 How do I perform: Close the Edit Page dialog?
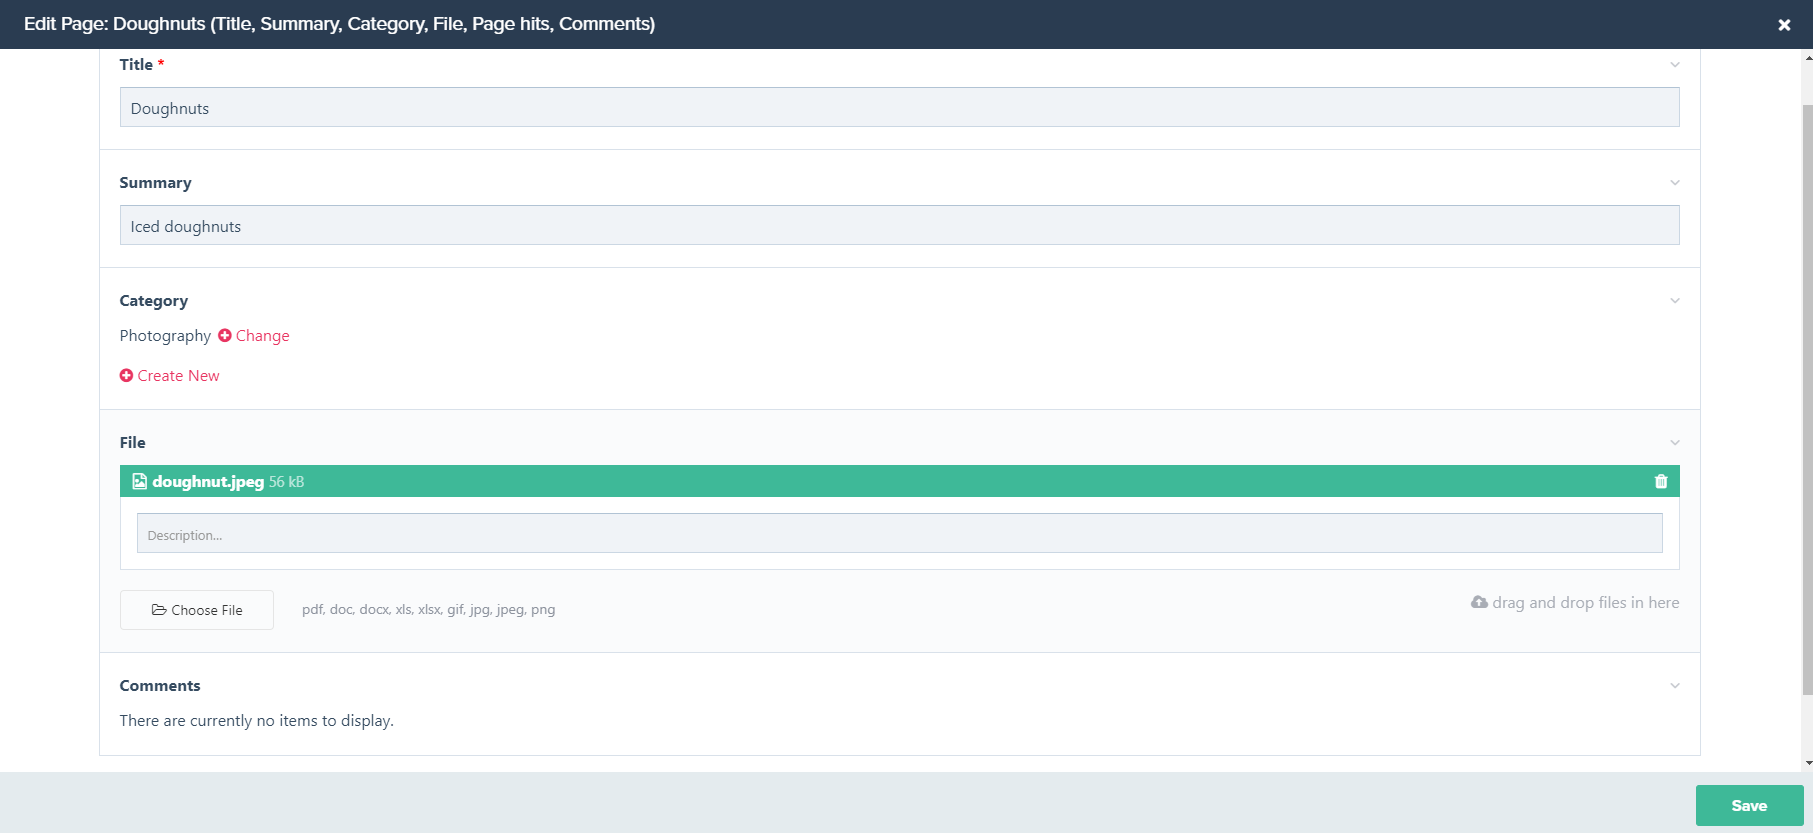tap(1784, 25)
